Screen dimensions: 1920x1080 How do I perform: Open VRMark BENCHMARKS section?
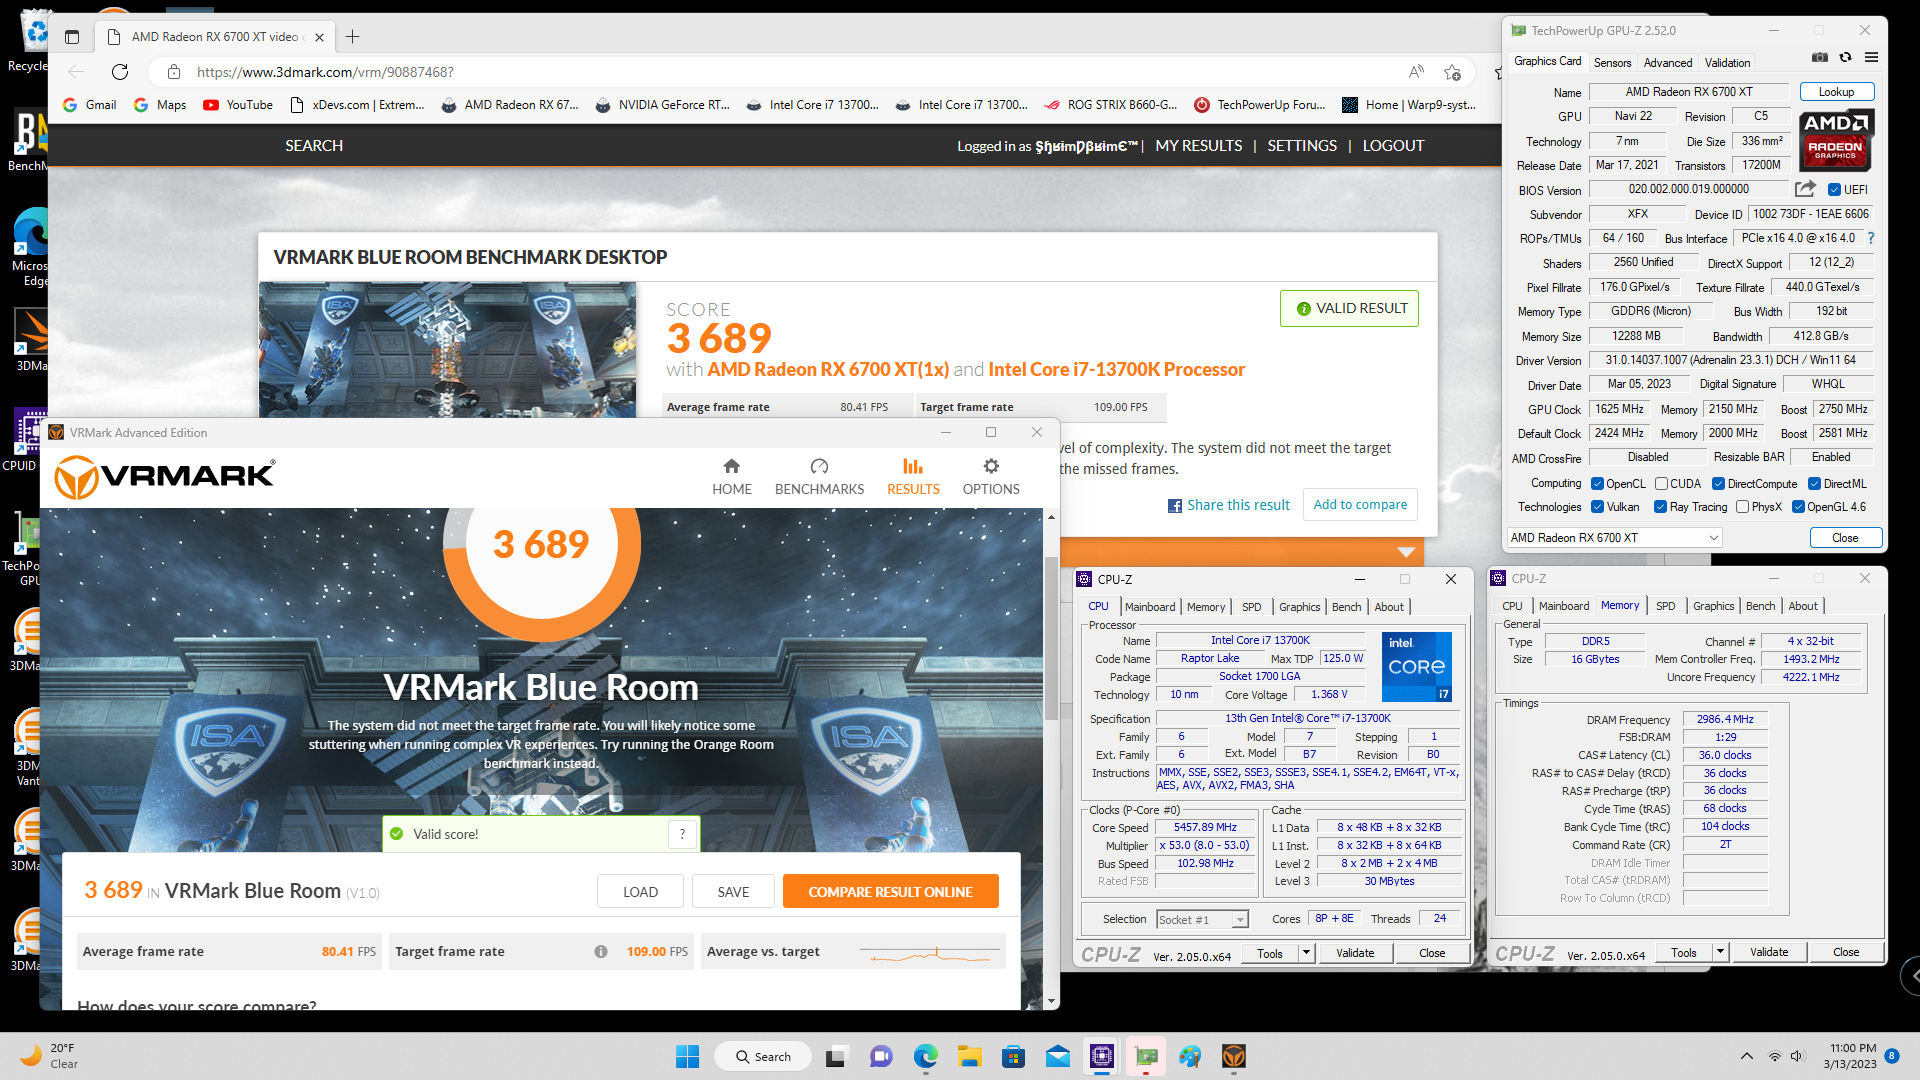[x=819, y=477]
